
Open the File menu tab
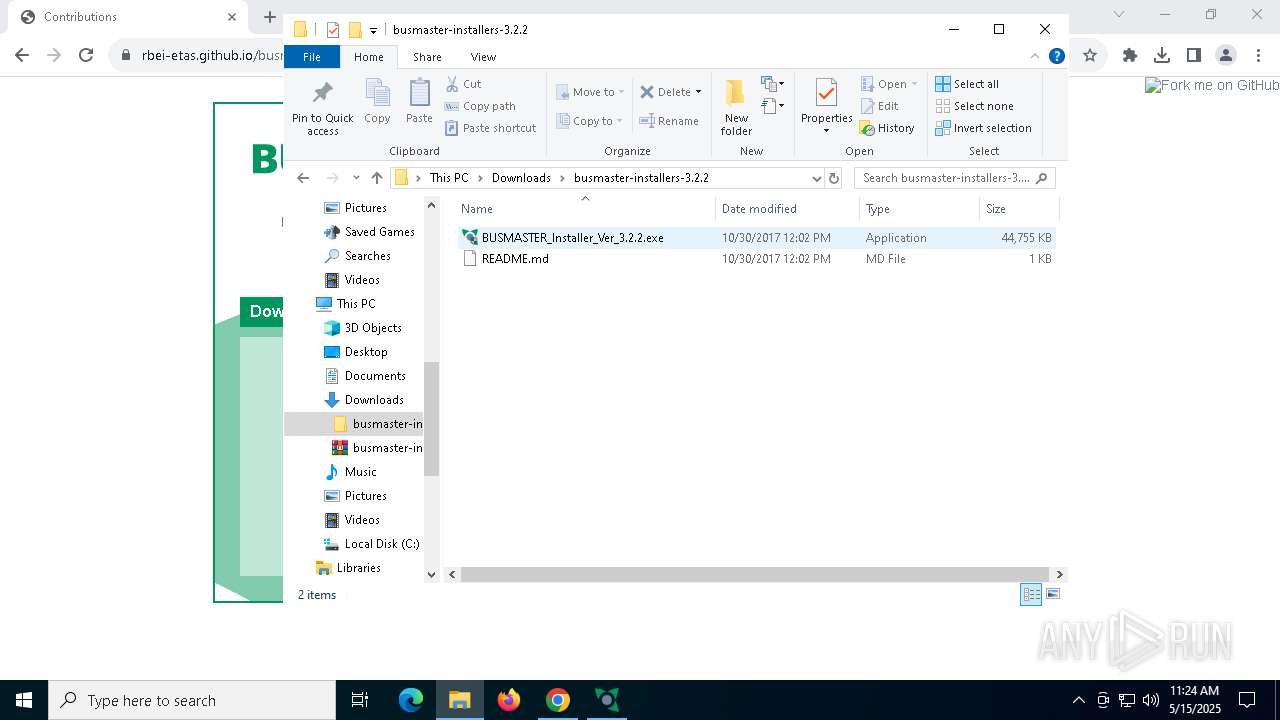pos(312,57)
